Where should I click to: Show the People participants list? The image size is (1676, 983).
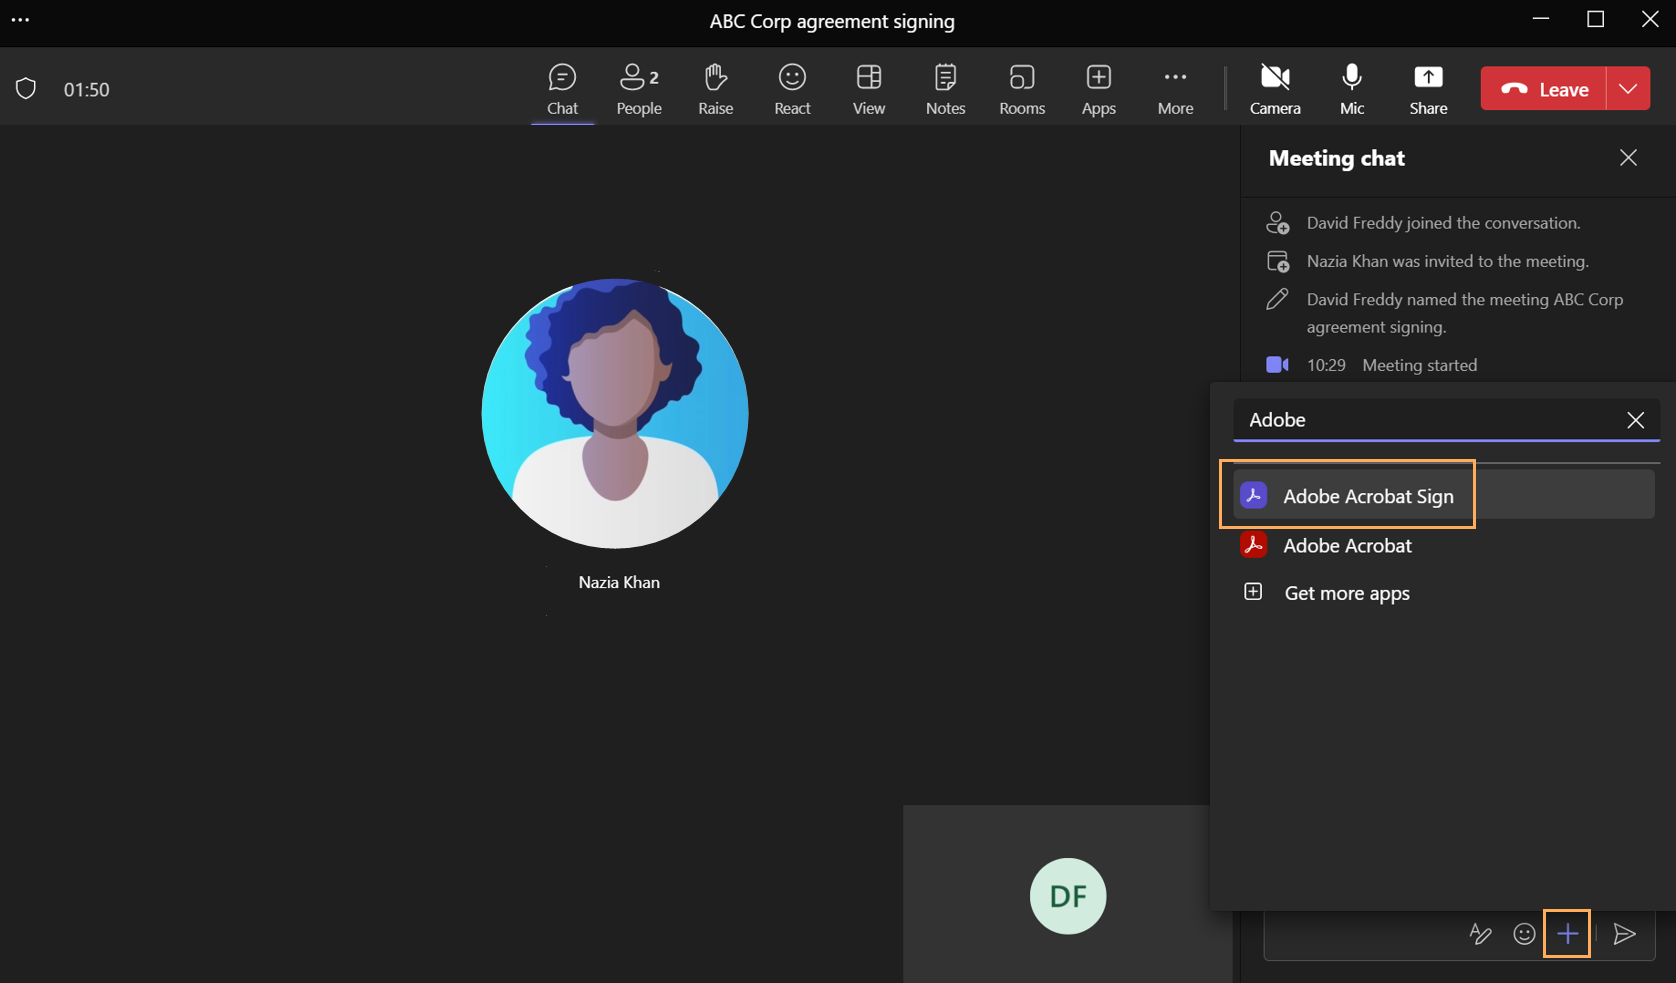tap(639, 90)
